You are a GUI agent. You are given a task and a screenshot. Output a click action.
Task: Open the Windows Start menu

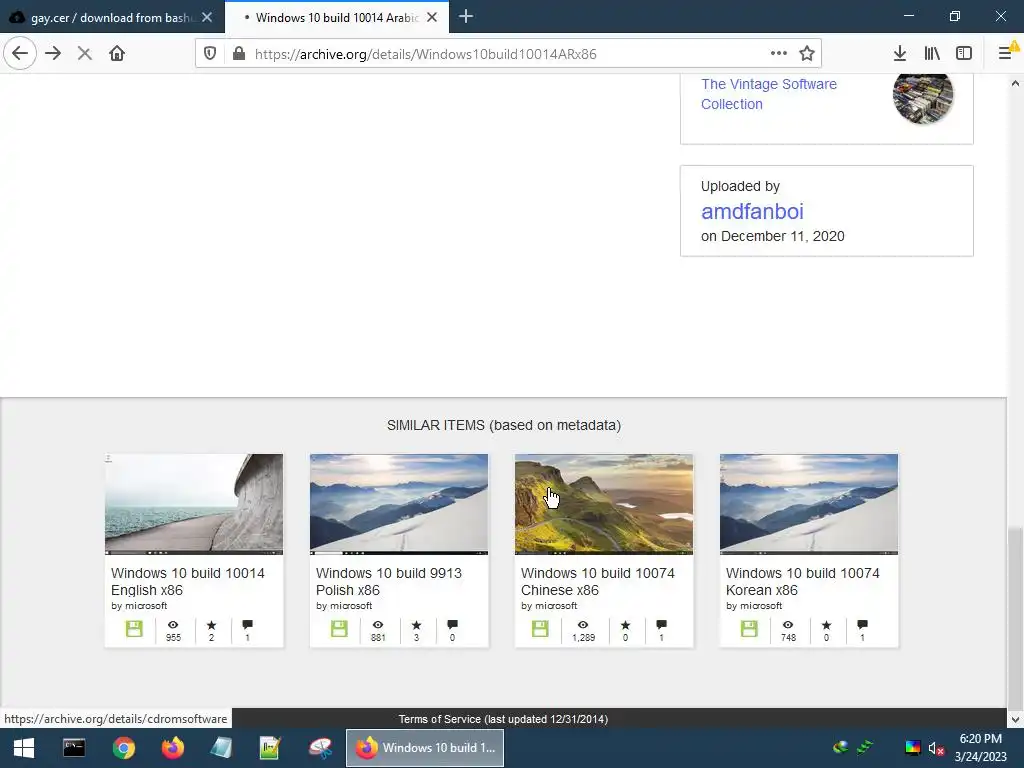click(24, 748)
